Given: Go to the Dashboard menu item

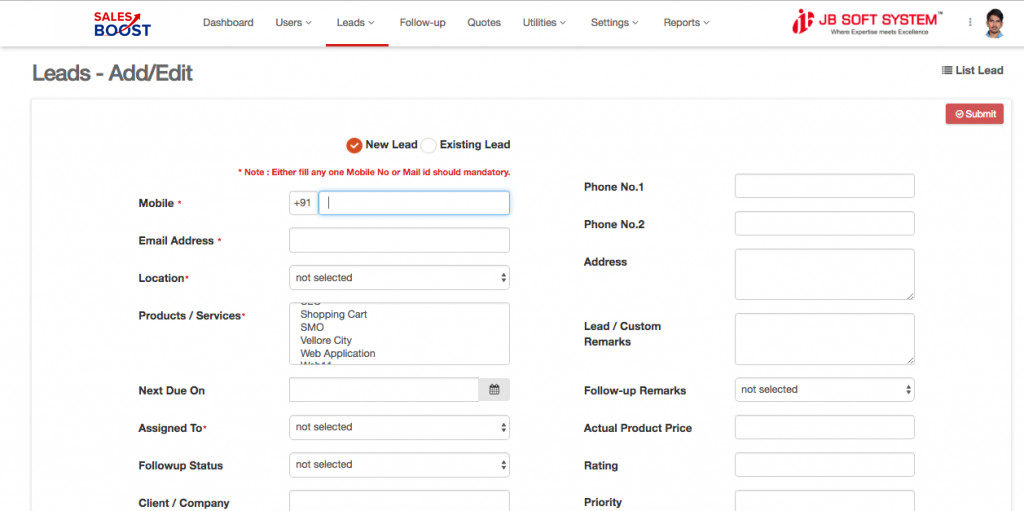Looking at the screenshot, I should tap(228, 23).
